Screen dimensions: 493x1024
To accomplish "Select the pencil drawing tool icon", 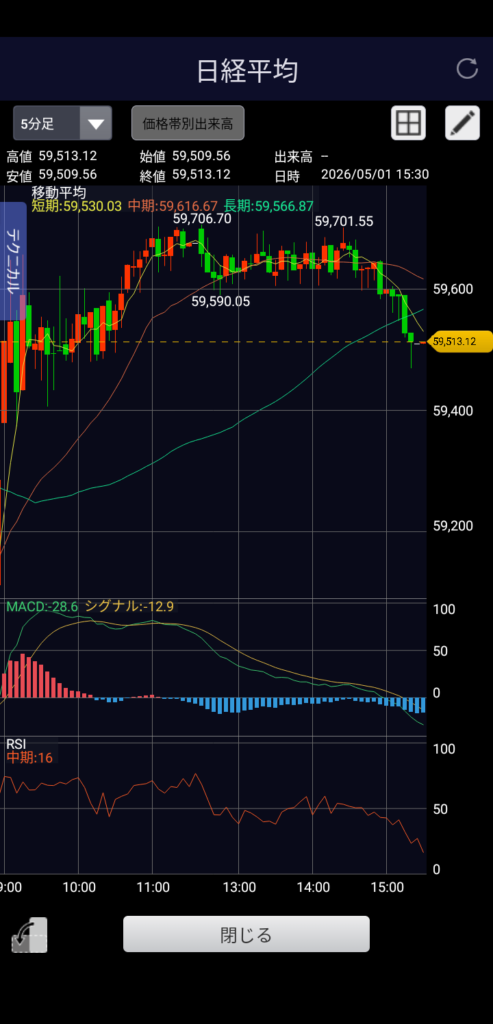I will 462,123.
